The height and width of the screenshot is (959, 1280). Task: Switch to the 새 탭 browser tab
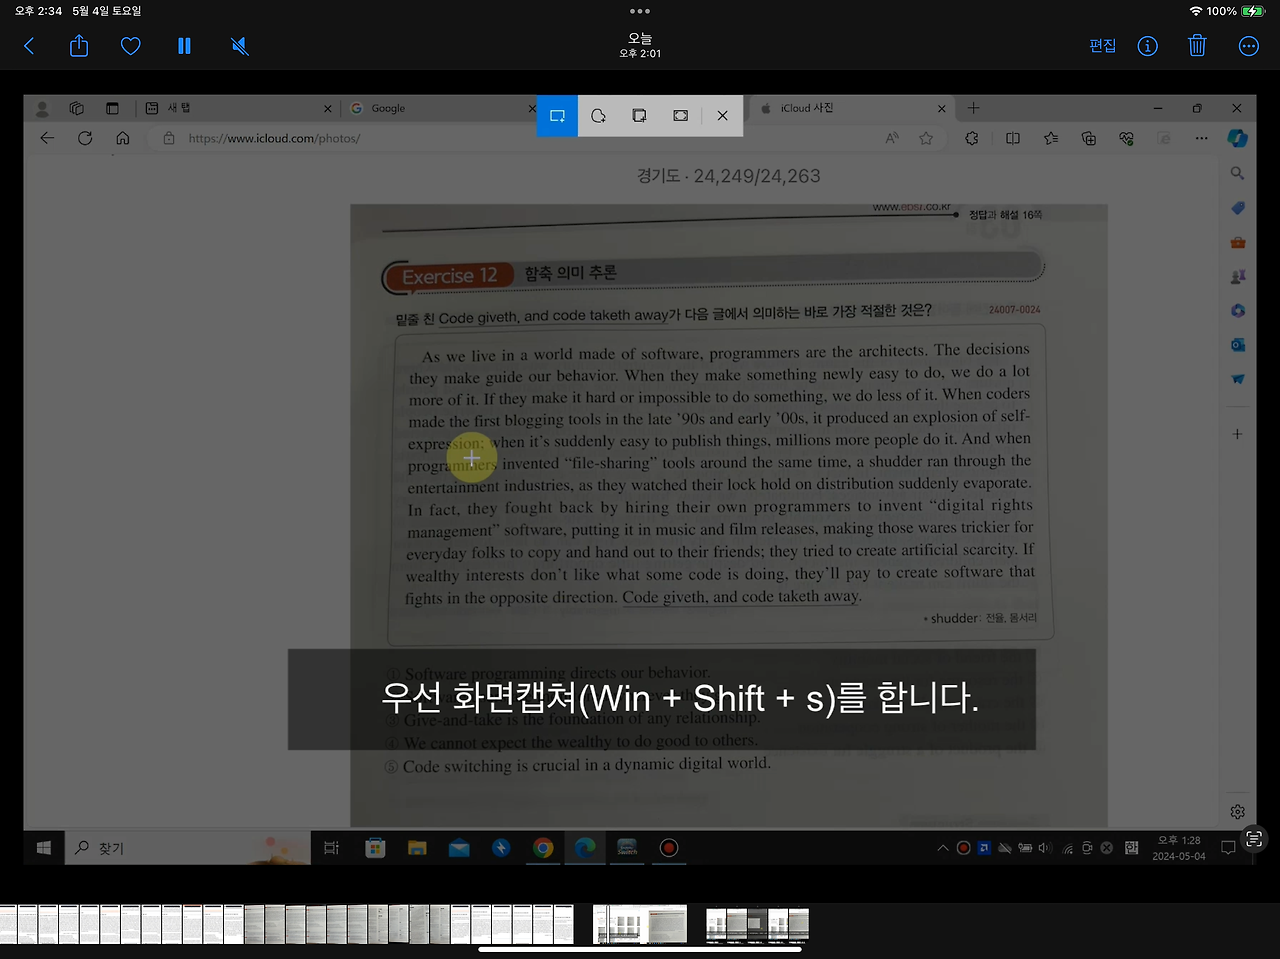(x=238, y=108)
